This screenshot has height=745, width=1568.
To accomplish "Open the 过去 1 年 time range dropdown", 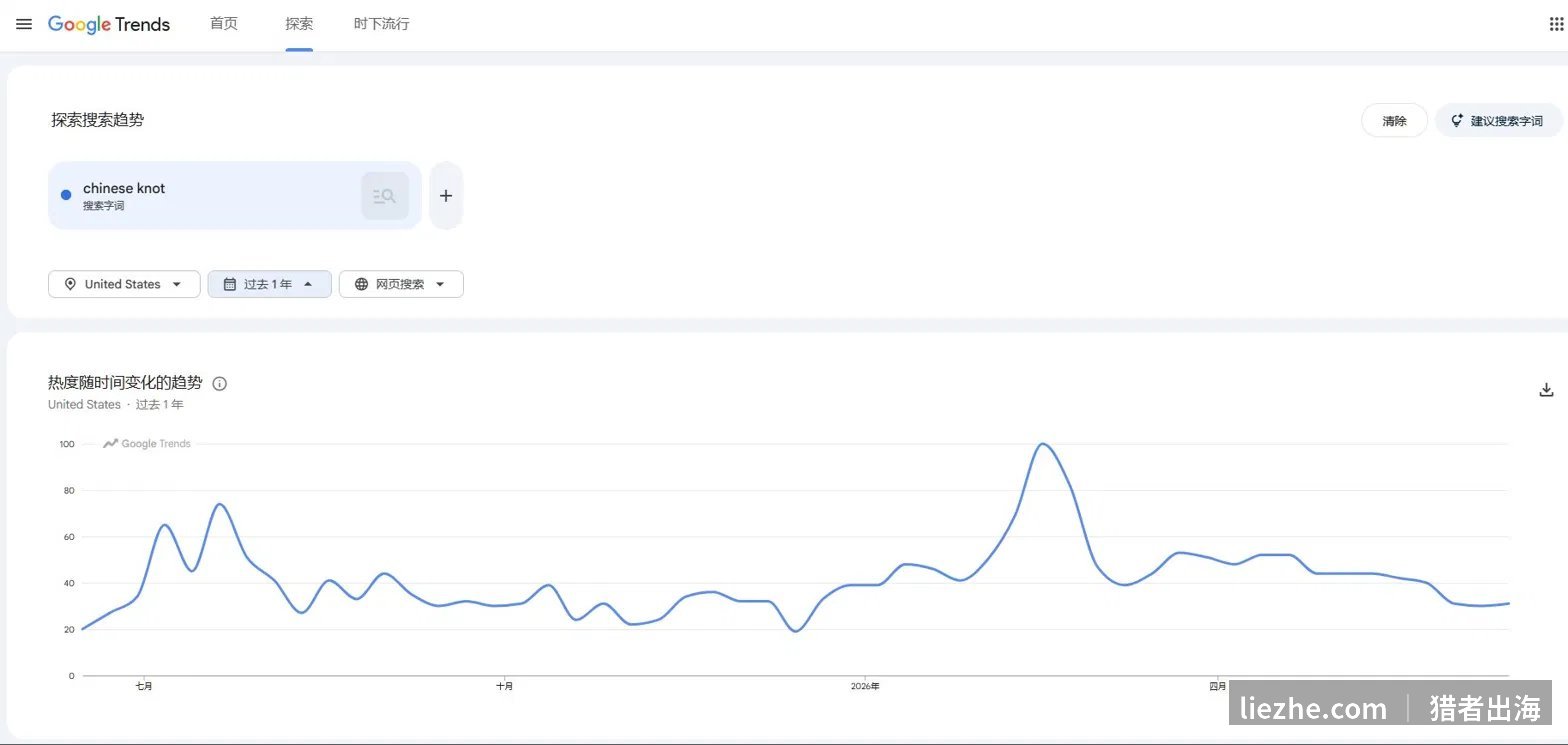I will (269, 284).
